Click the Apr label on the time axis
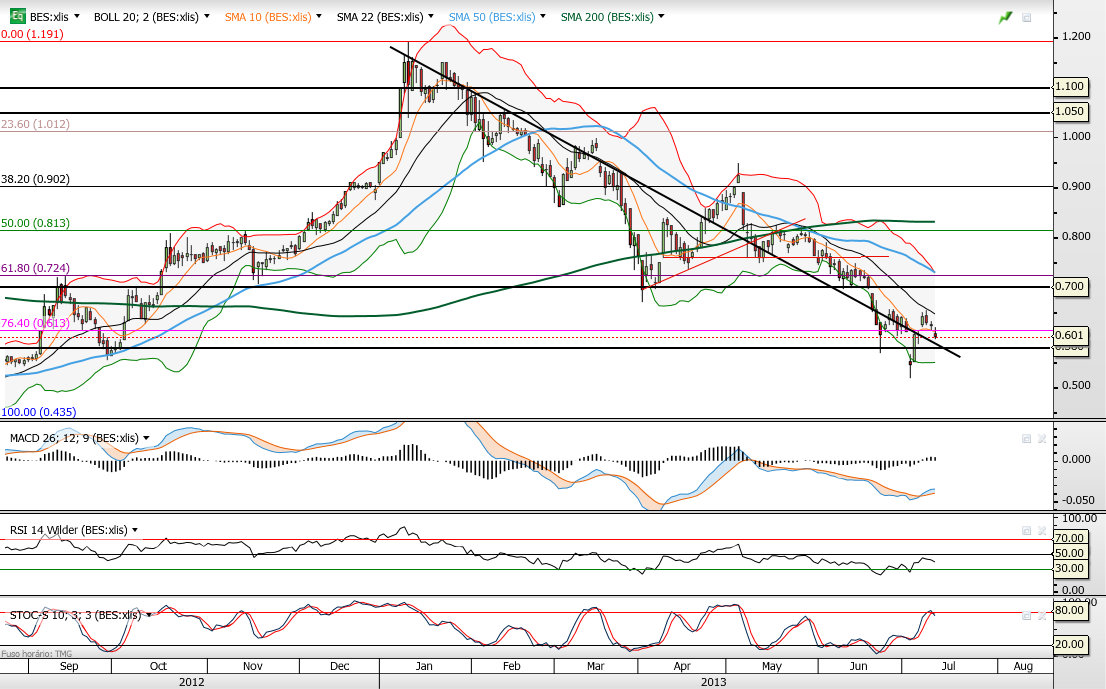This screenshot has height=689, width=1106. click(x=682, y=666)
